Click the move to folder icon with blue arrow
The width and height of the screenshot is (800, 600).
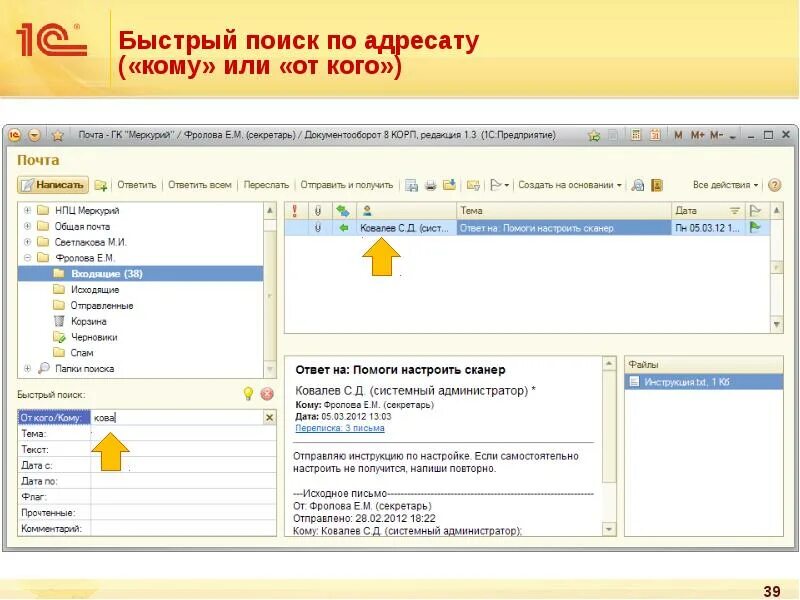click(449, 185)
